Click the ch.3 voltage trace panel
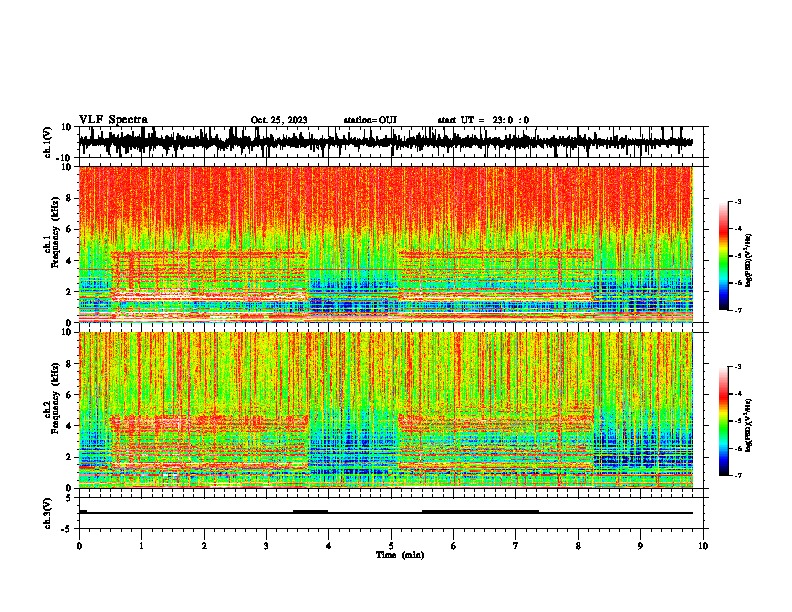 click(391, 513)
